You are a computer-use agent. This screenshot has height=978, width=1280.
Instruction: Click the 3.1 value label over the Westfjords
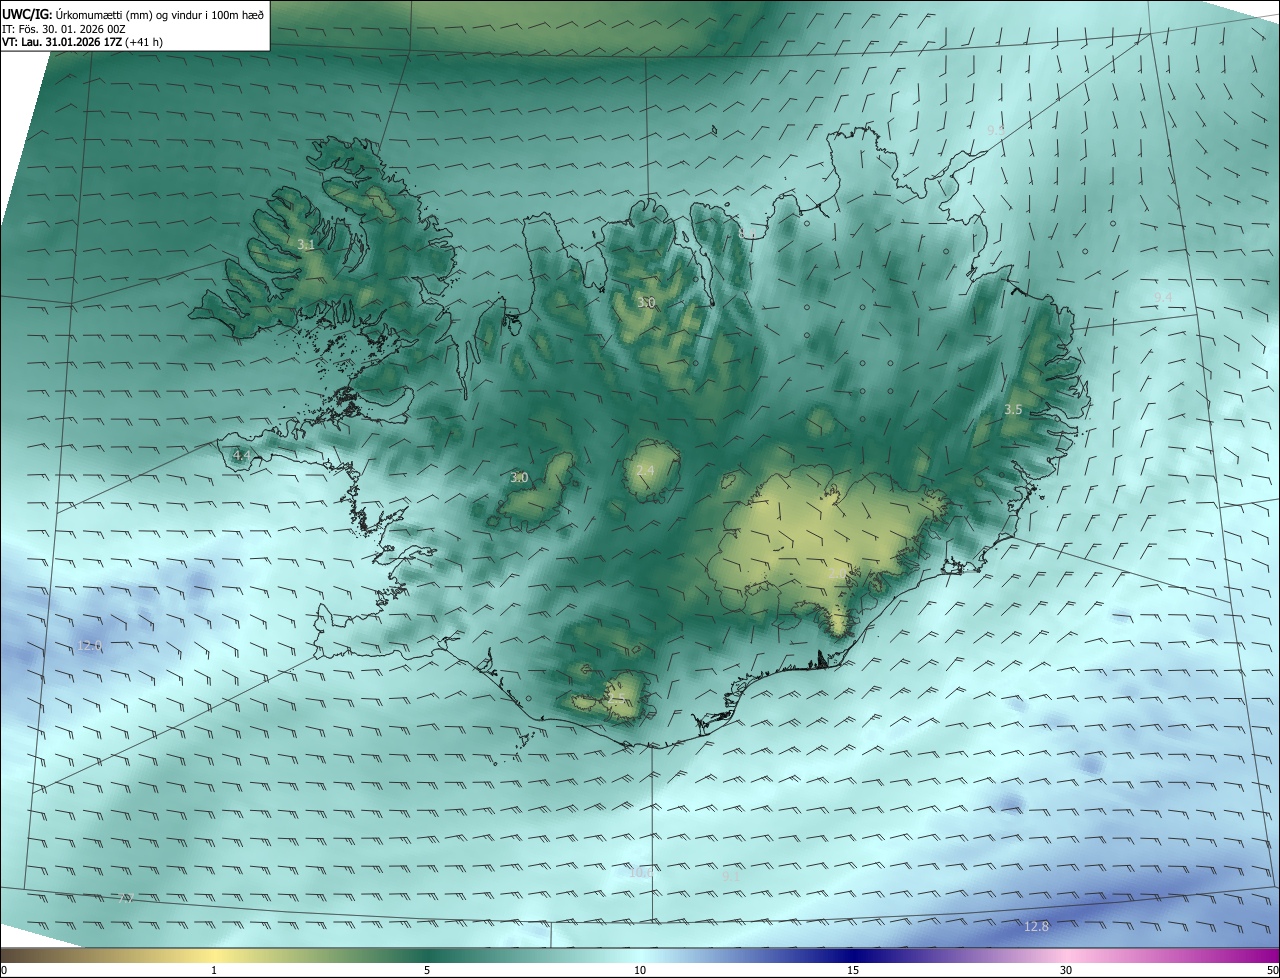(306, 244)
